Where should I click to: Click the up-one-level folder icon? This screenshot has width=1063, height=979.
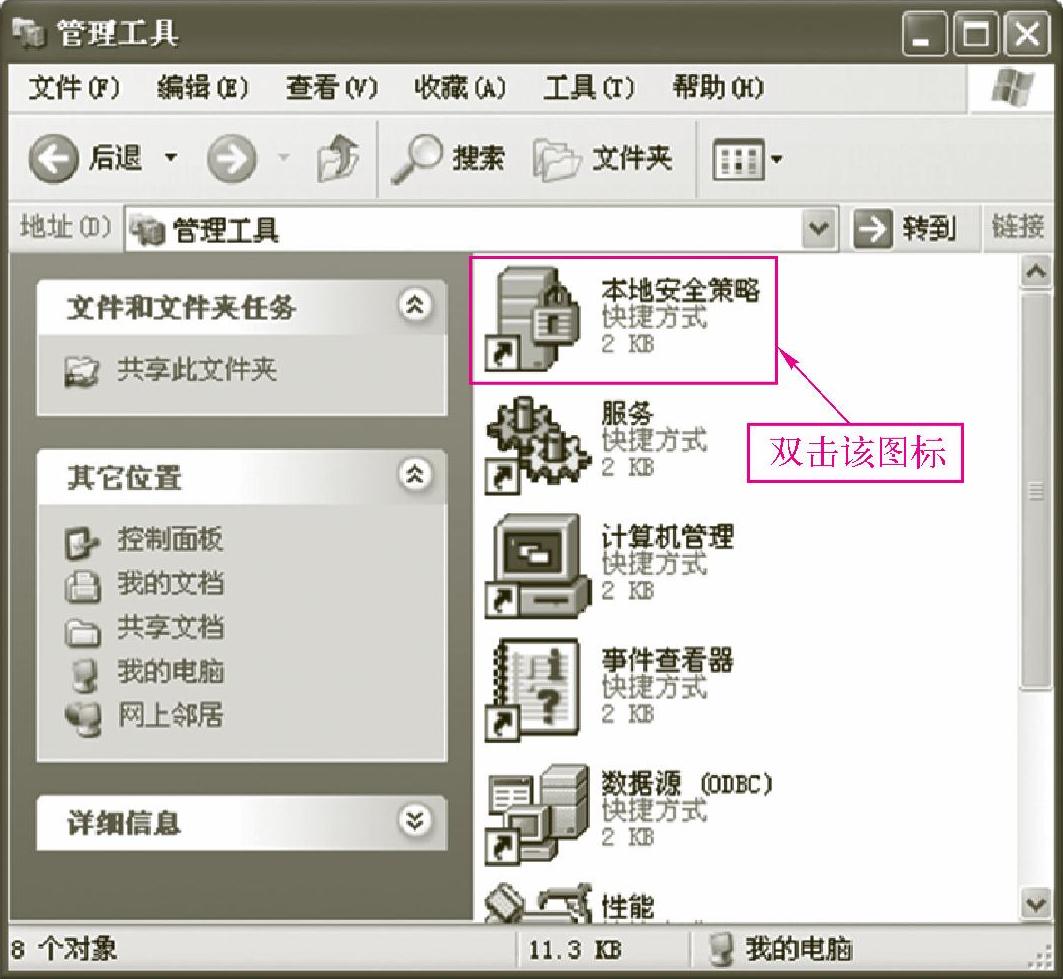(338, 158)
